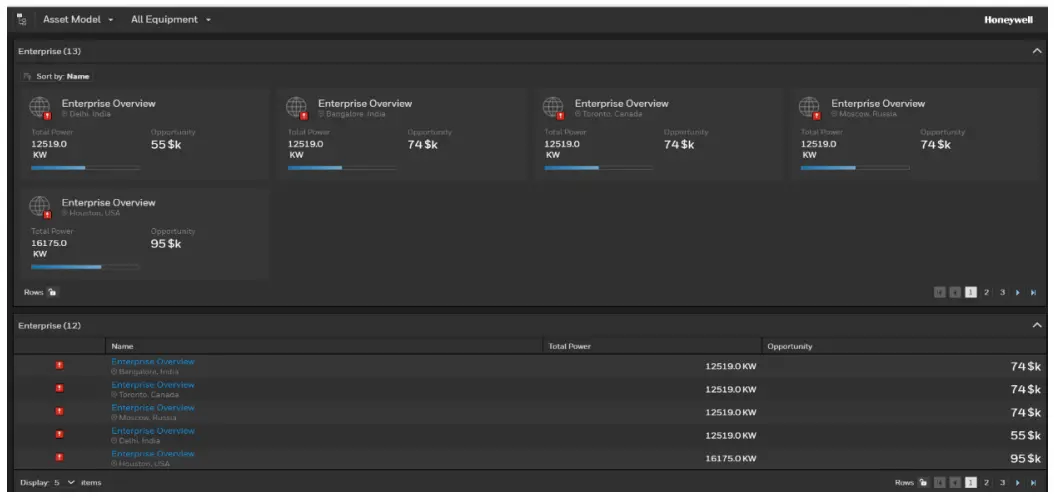Click red alert icon in Moscow table row
Screen dimensions: 1054x498
point(59,411)
